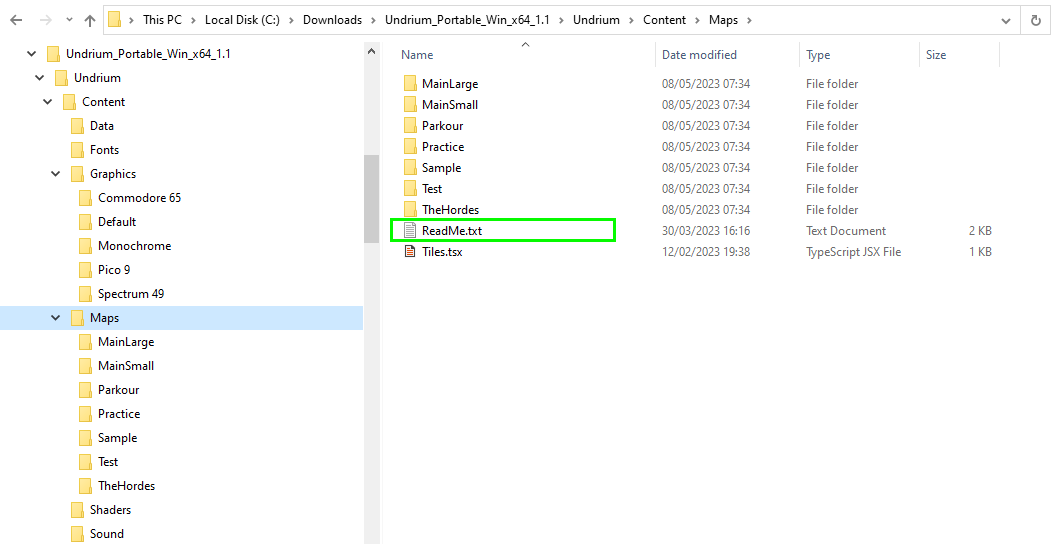Image resolution: width=1056 pixels, height=544 pixels.
Task: Select the Graphics folder in the tree
Action: (x=113, y=174)
